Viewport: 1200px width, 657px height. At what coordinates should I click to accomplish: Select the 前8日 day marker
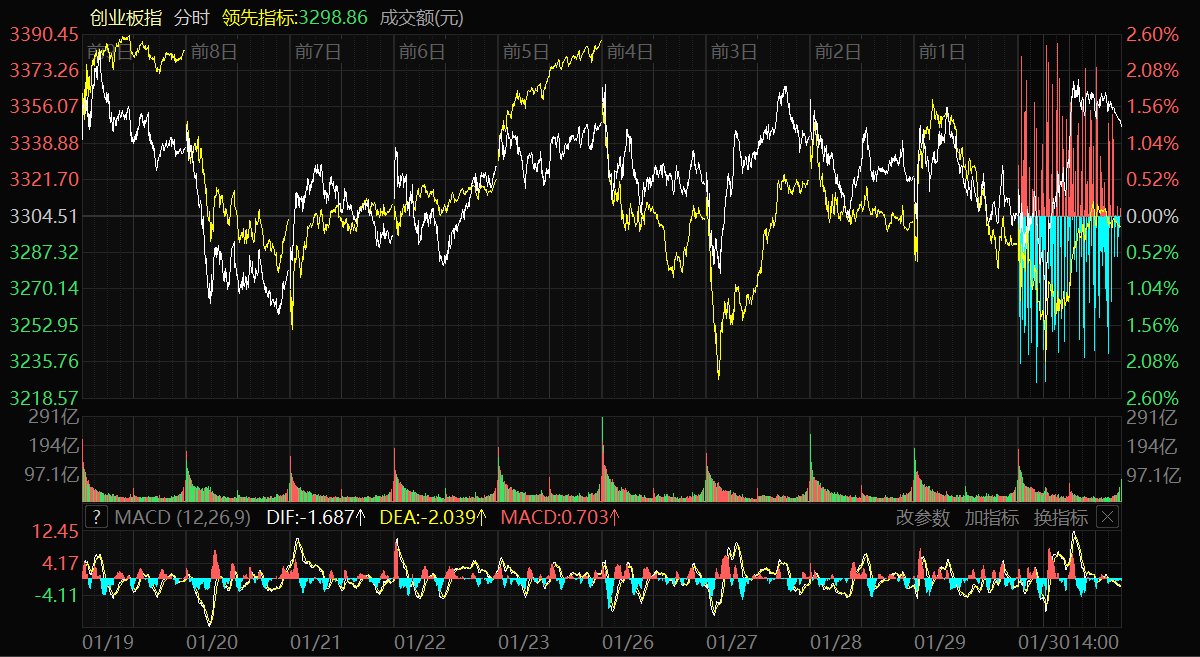pos(213,52)
